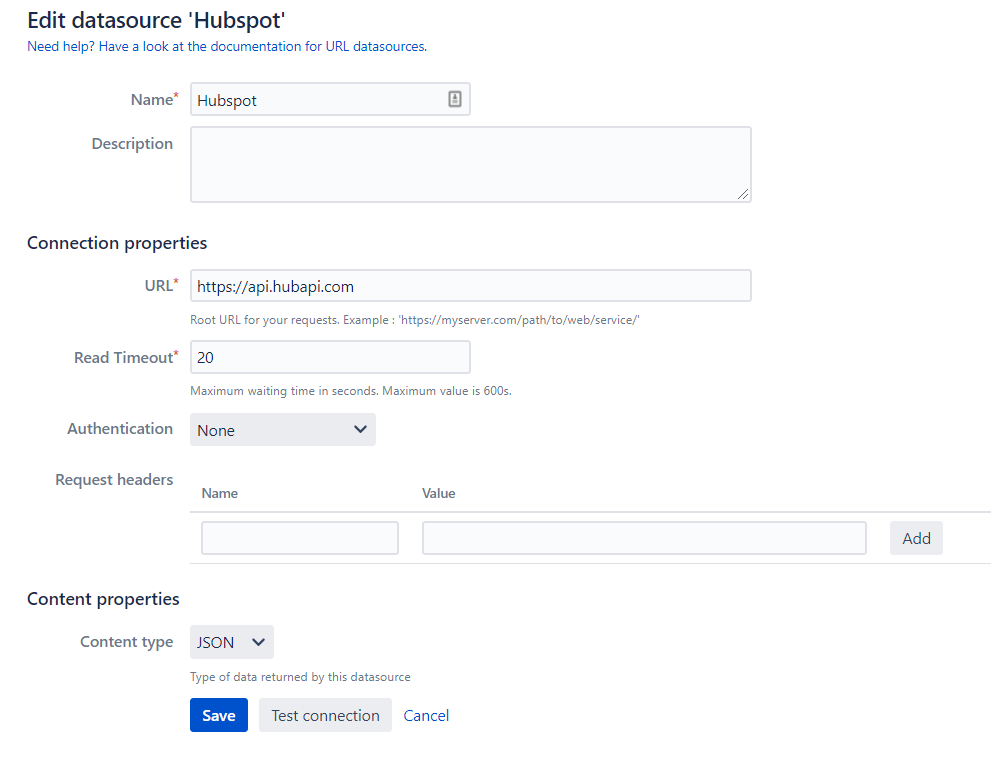The height and width of the screenshot is (757, 991).
Task: Click the Test connection button
Action: click(x=325, y=715)
